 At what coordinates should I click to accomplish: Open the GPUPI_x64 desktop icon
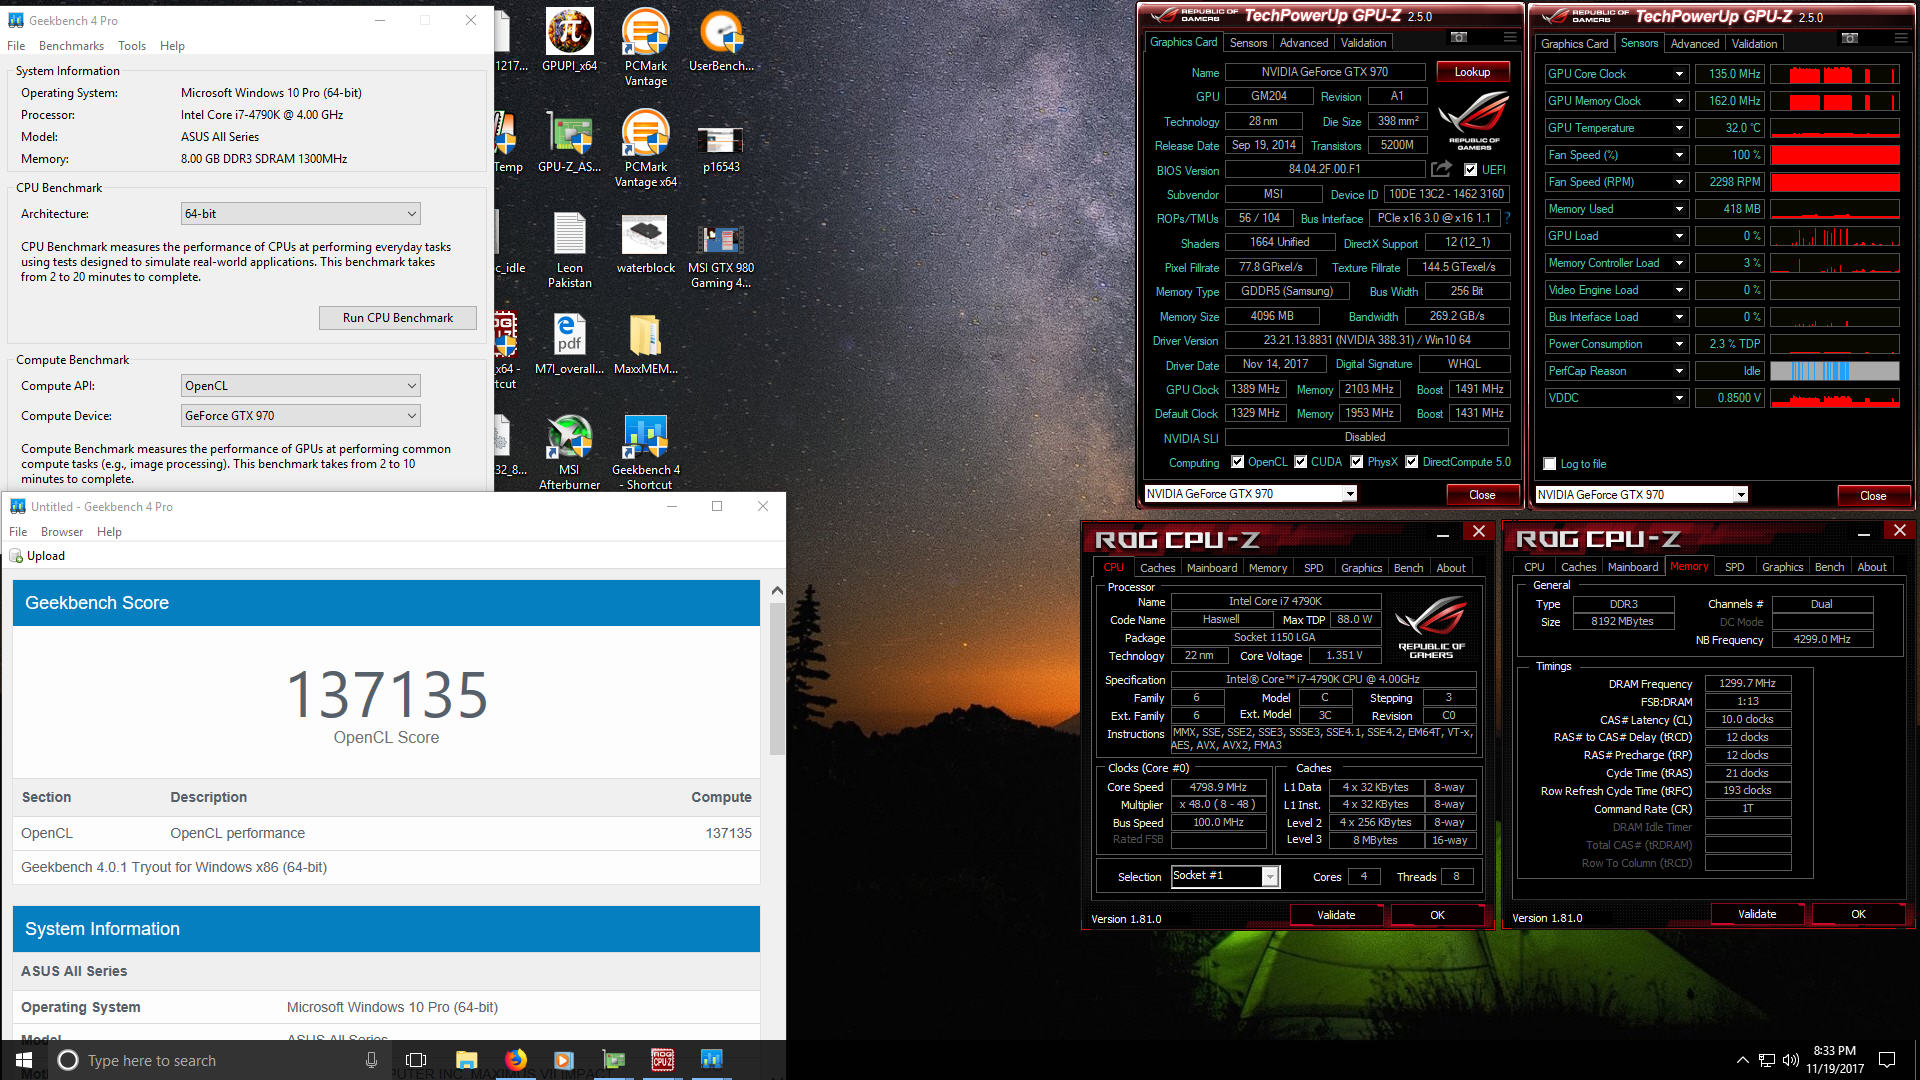(x=569, y=40)
